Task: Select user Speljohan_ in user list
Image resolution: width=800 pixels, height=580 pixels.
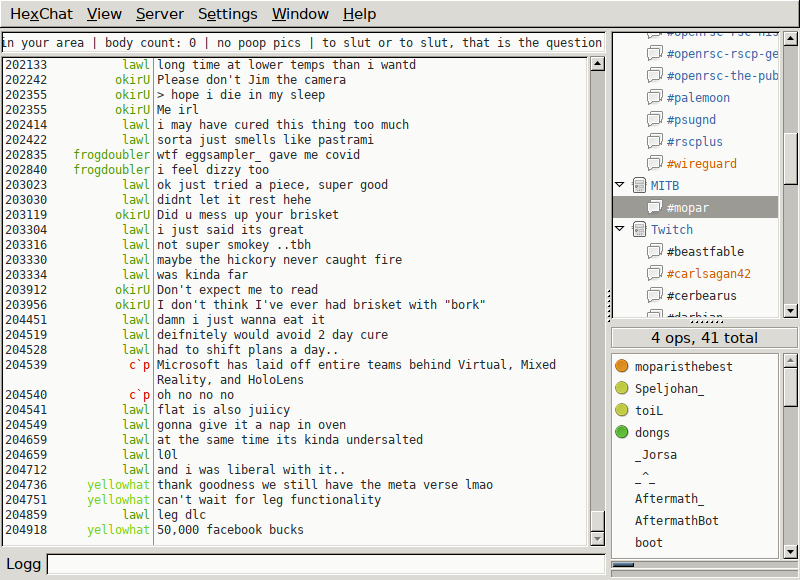Action: point(669,388)
